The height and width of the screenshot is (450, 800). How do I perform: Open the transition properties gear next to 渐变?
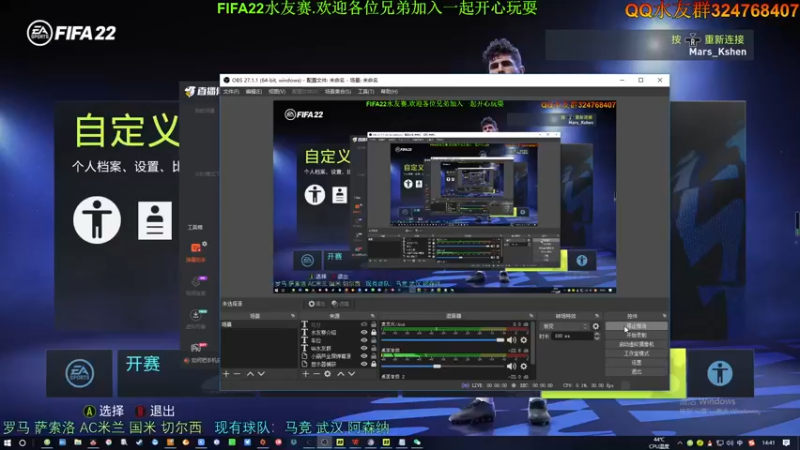click(x=595, y=326)
